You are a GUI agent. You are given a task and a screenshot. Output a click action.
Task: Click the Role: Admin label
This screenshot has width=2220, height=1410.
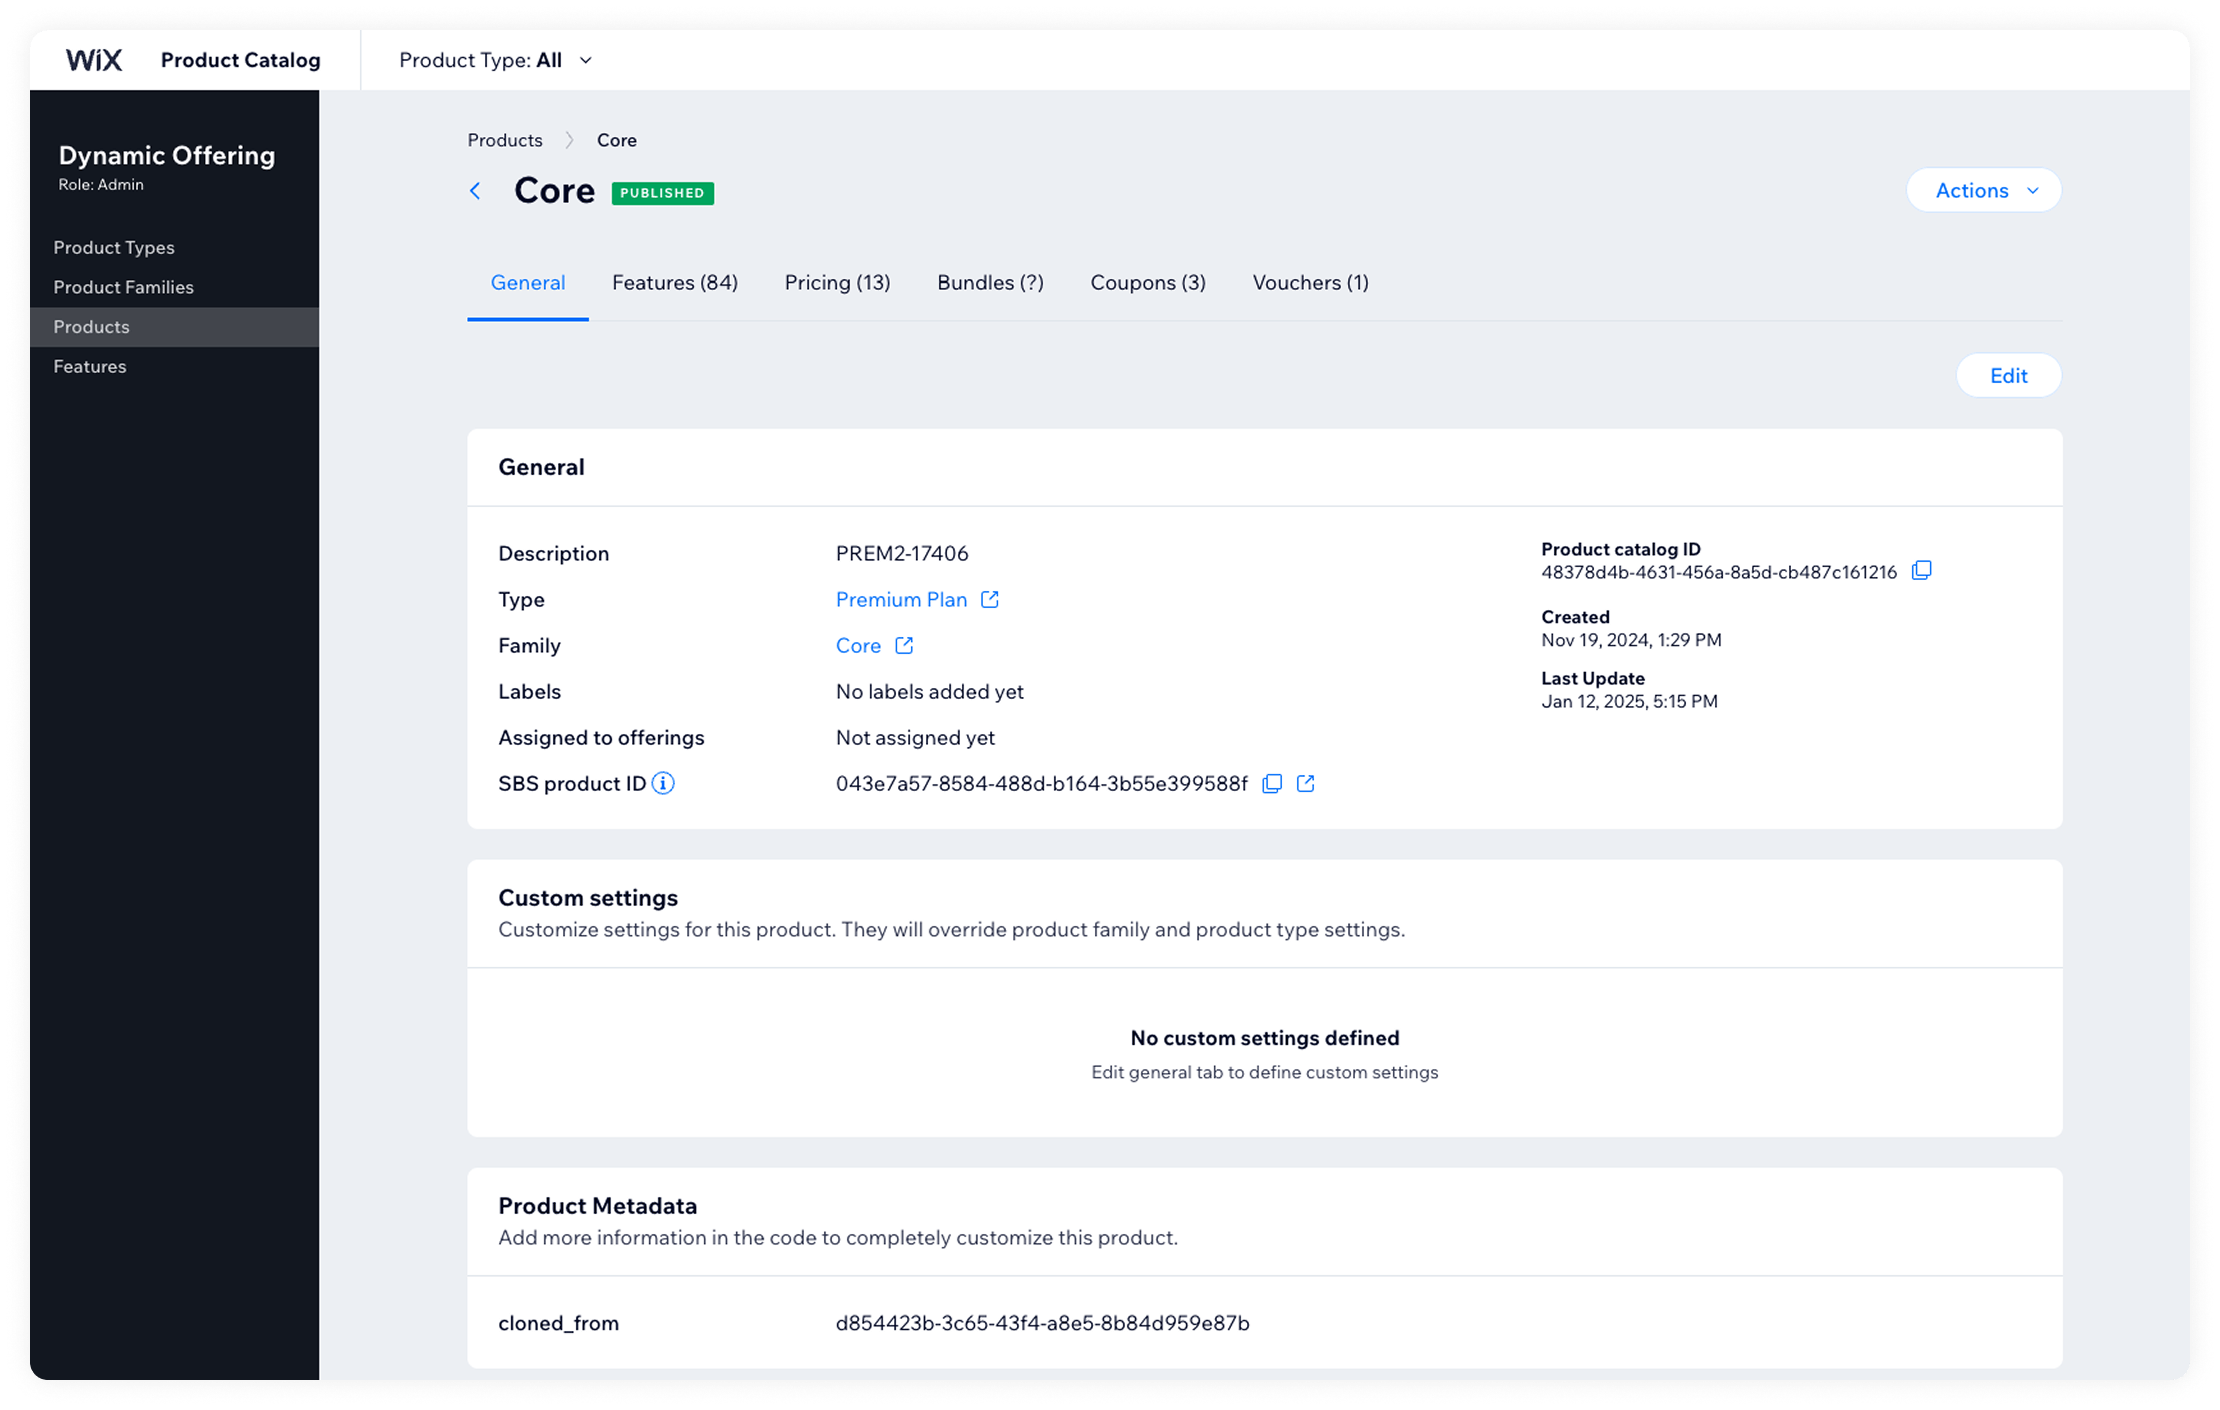coord(101,185)
